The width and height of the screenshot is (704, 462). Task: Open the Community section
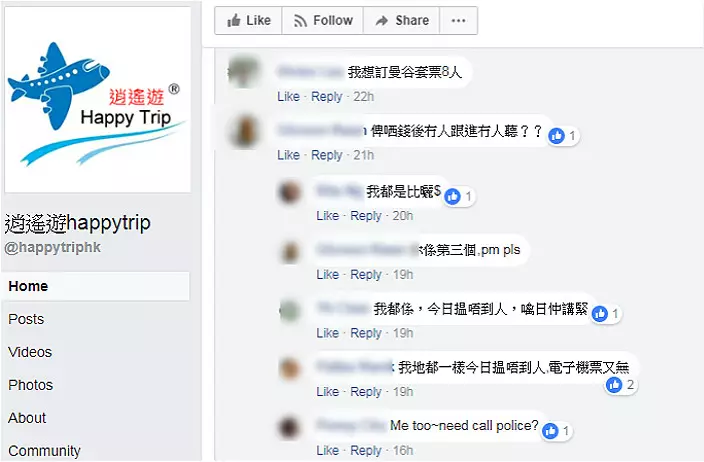coord(44,450)
